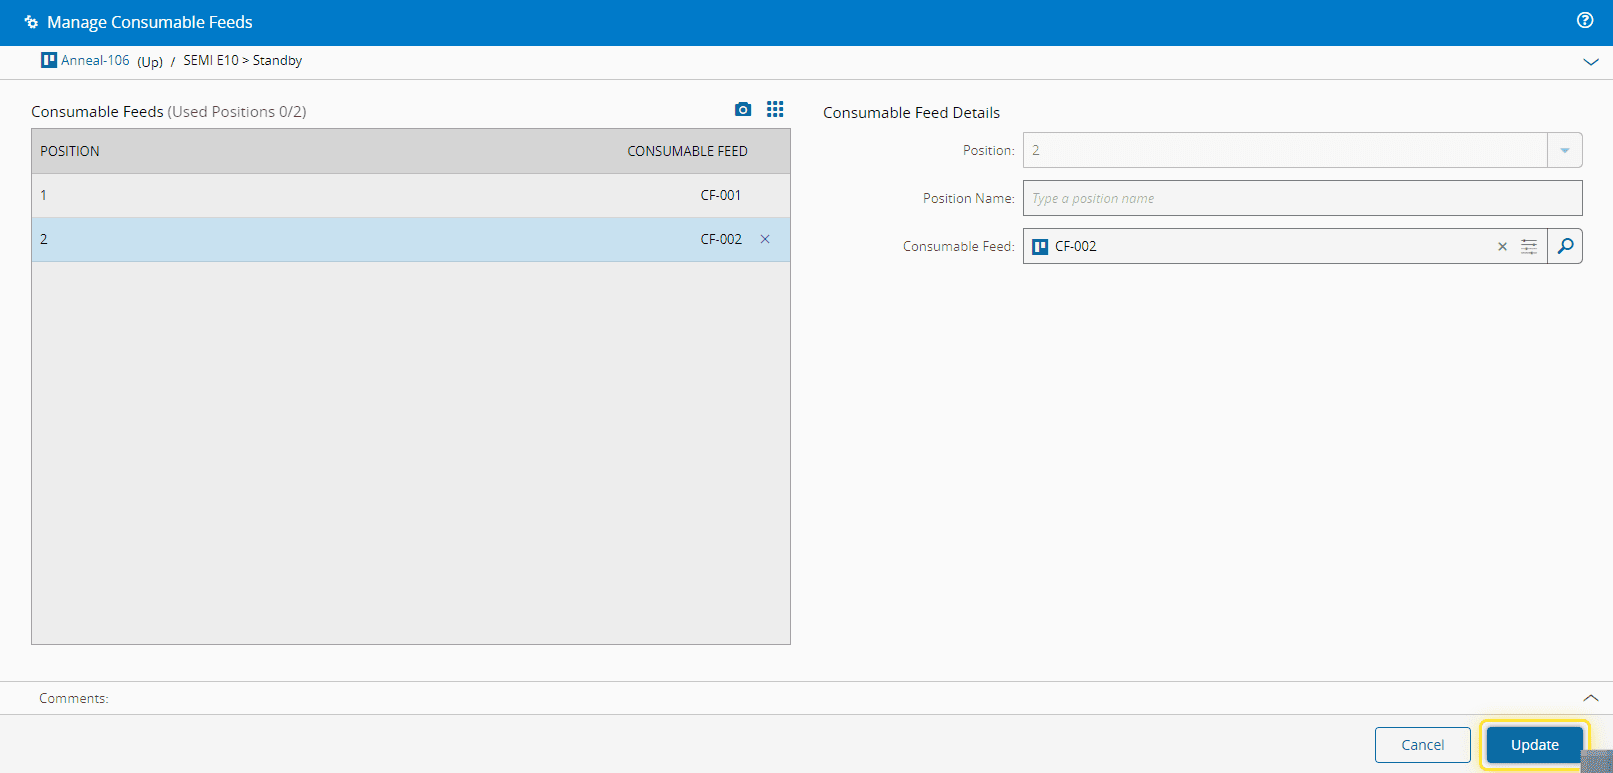Click the Anneal-106 resource icon
This screenshot has width=1613, height=773.
pos(49,60)
